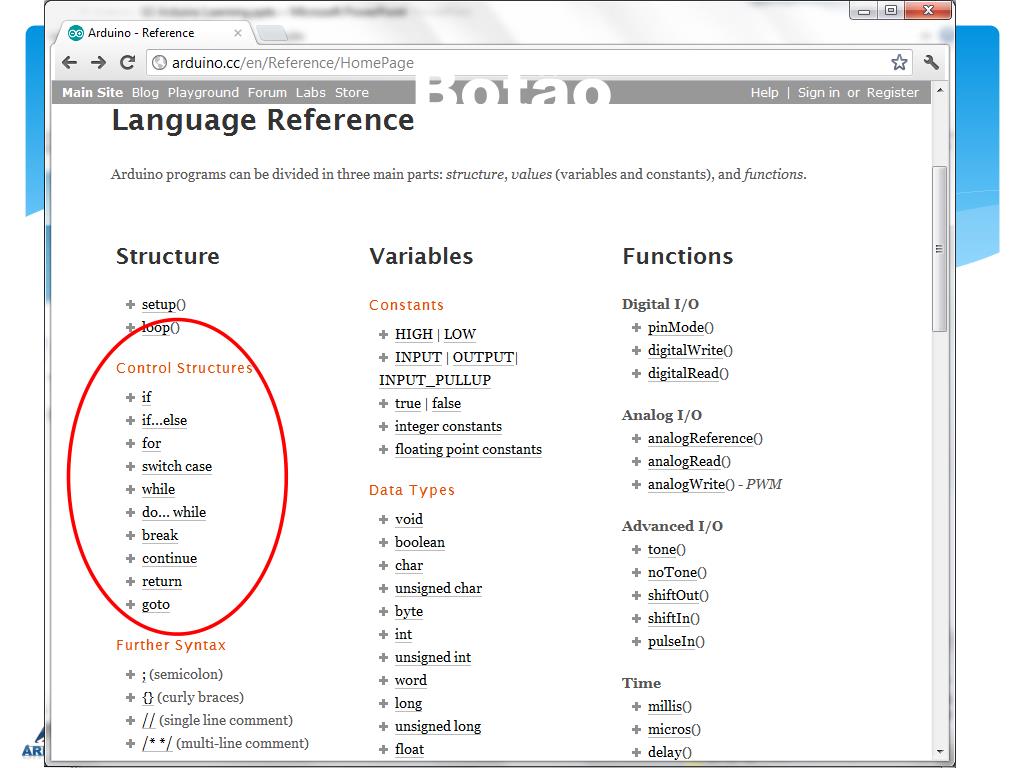
Task: Visit Labs from the navigation bar
Action: tap(310, 93)
